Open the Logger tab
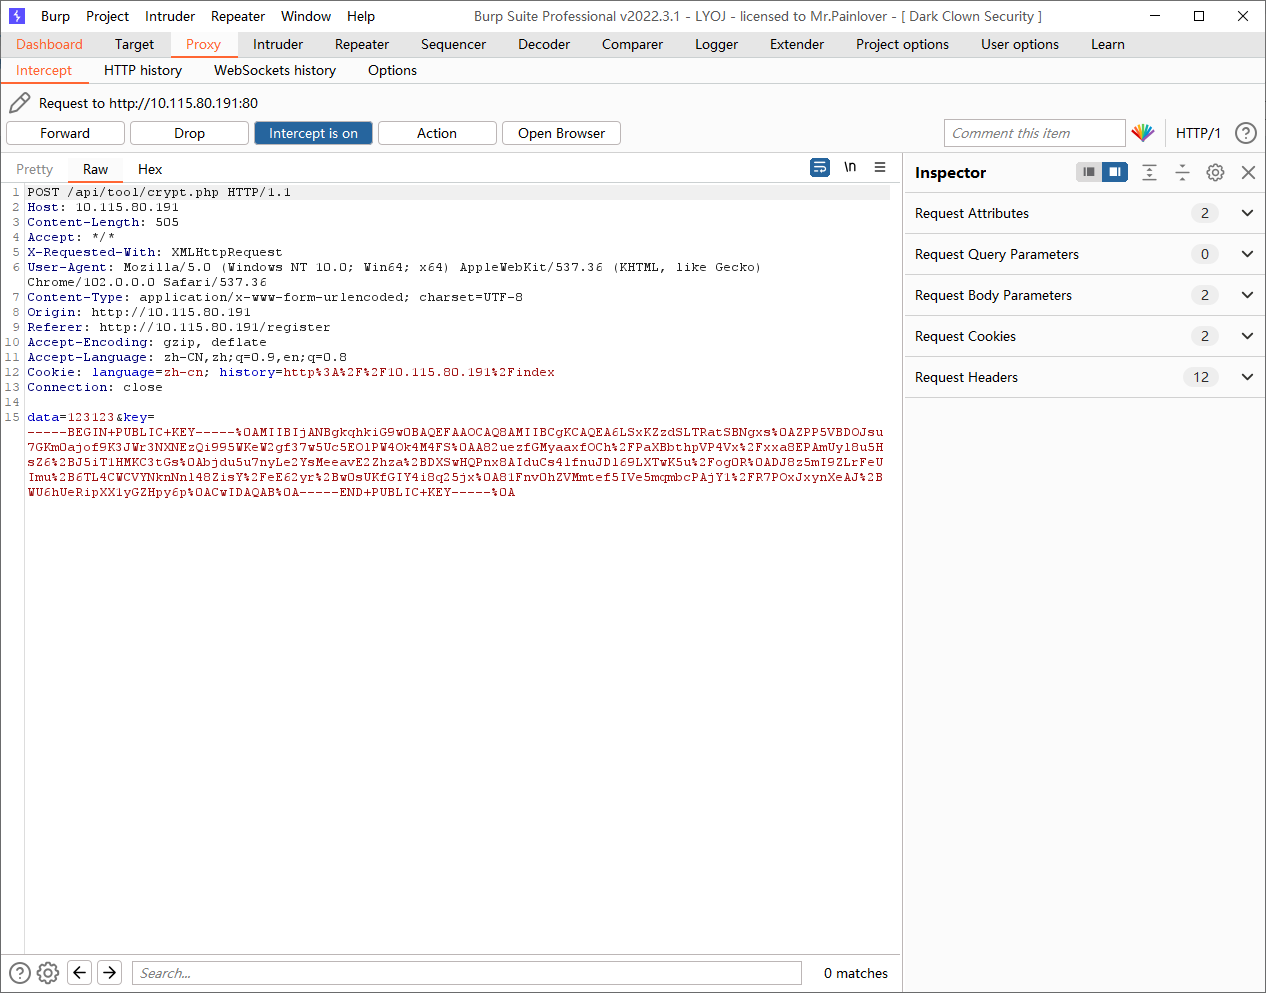 point(716,44)
